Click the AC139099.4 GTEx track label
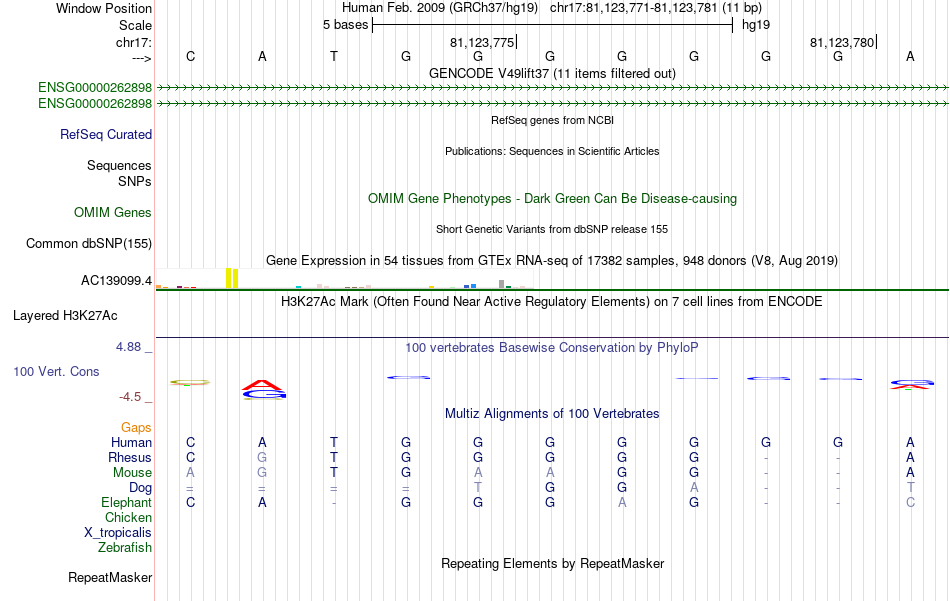Image resolution: width=950 pixels, height=601 pixels. (x=116, y=281)
